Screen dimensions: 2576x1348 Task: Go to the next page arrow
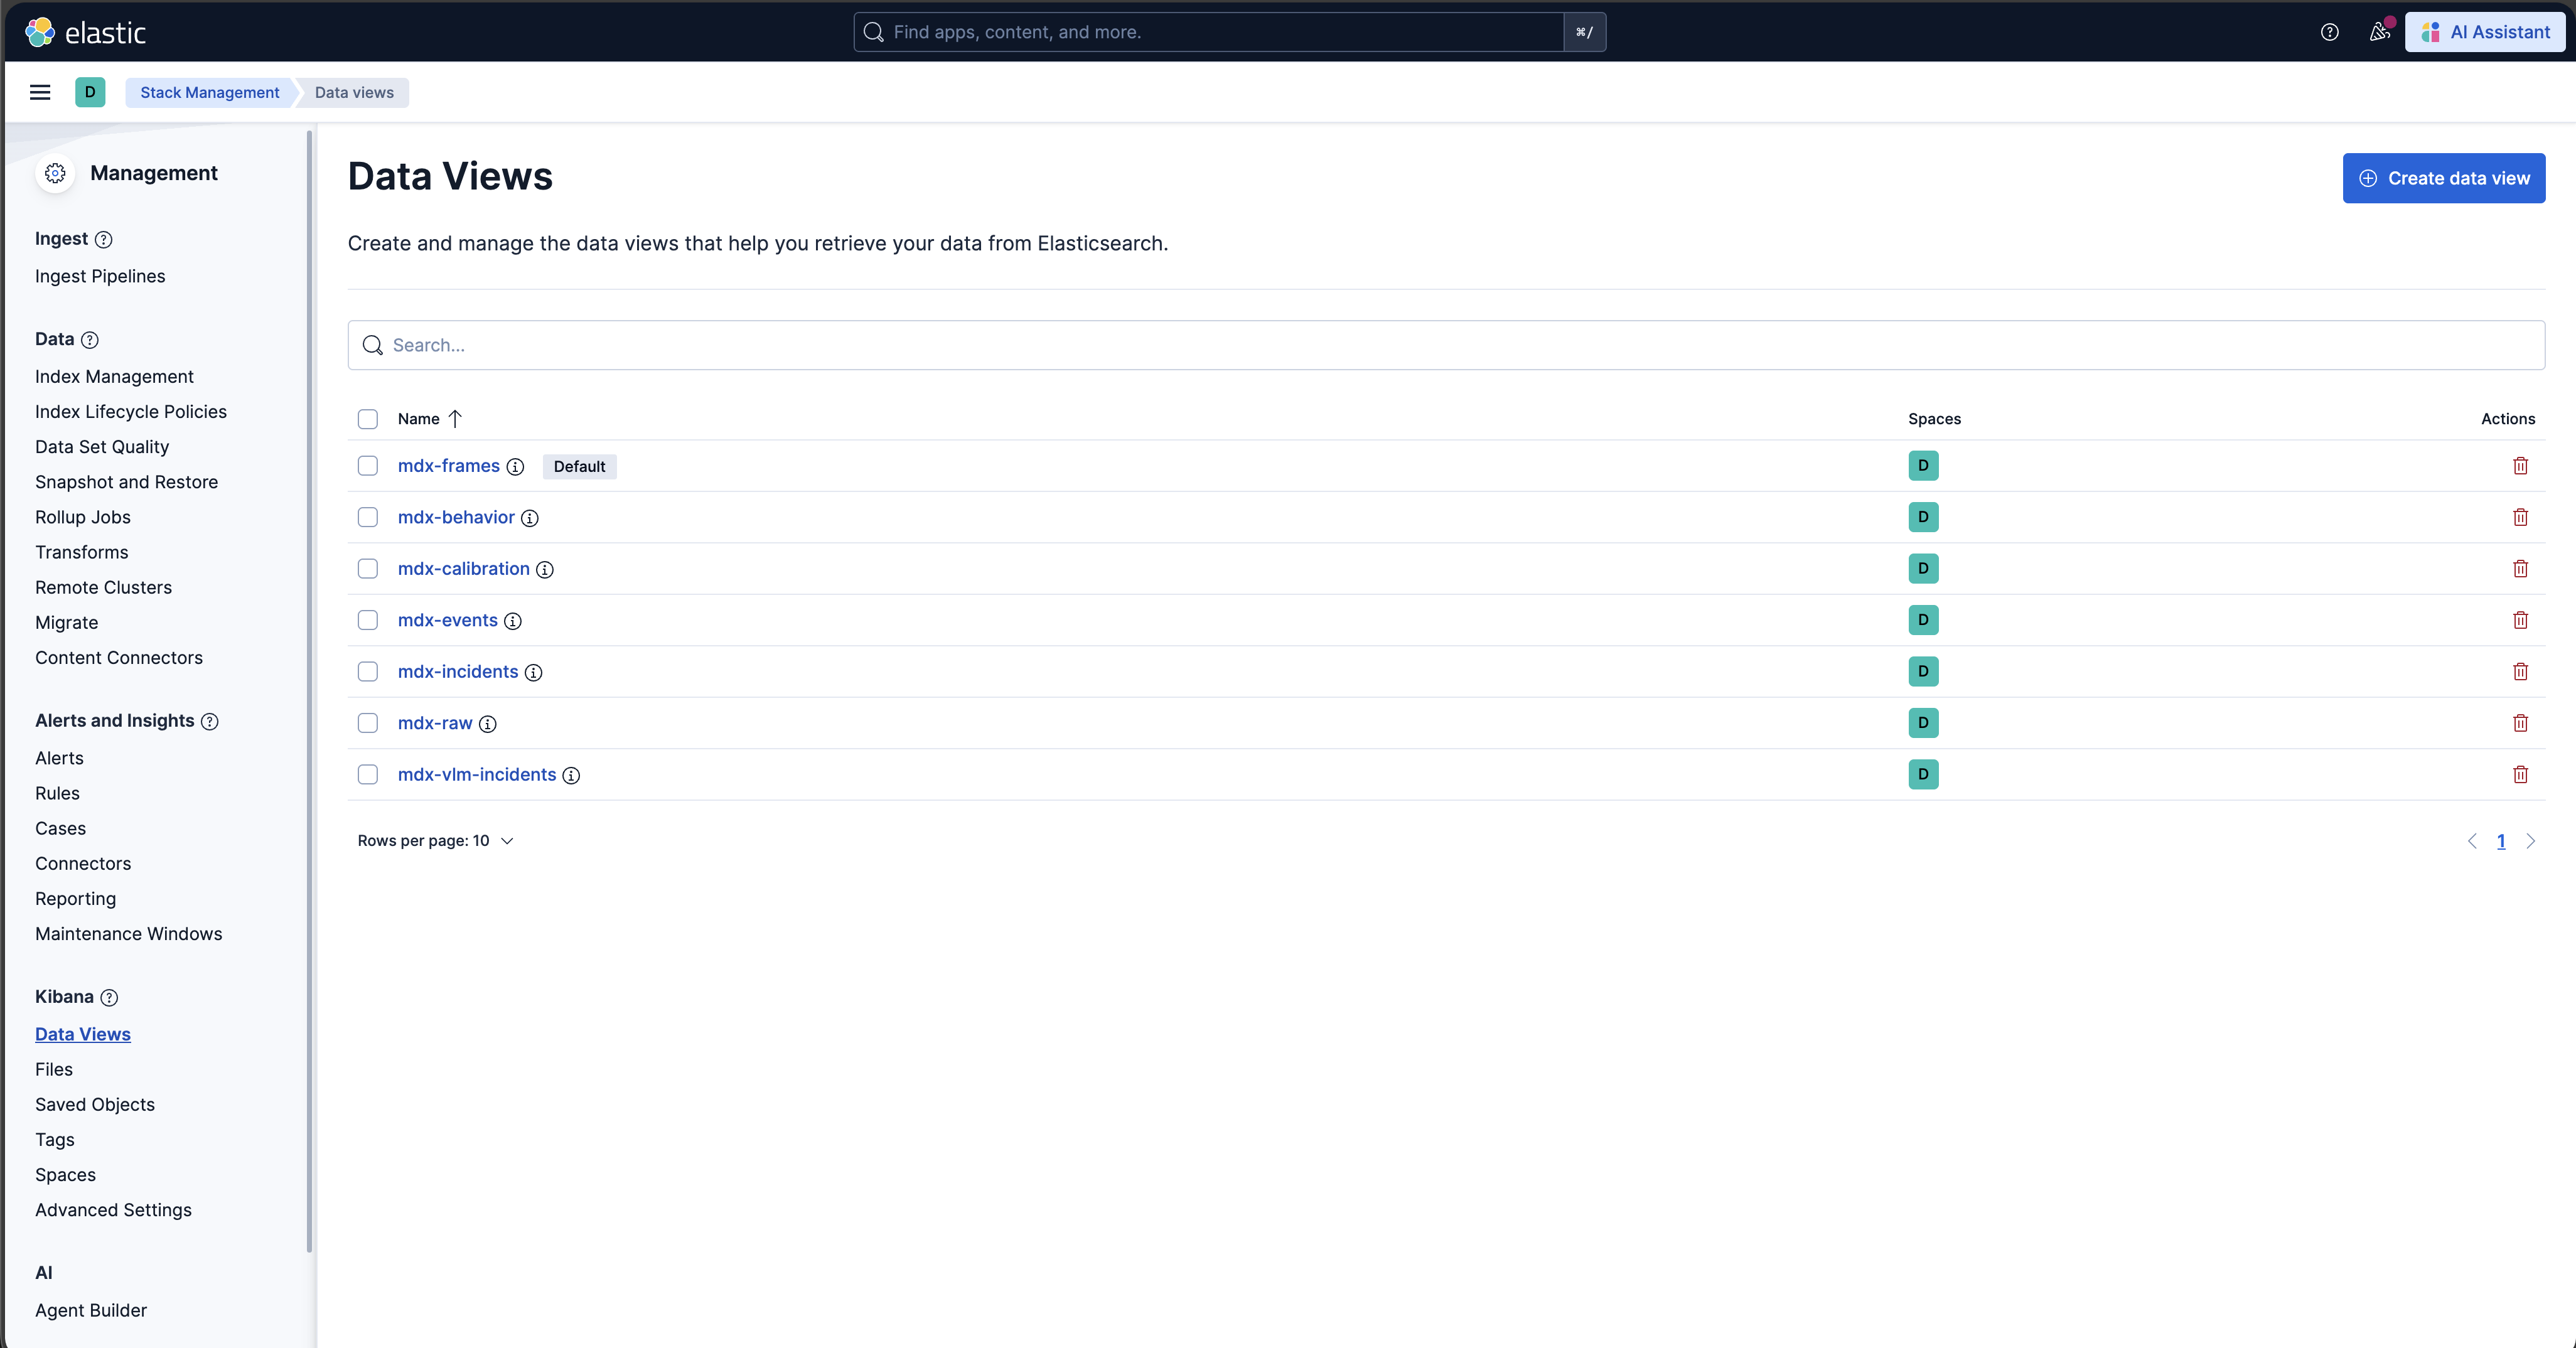point(2530,841)
